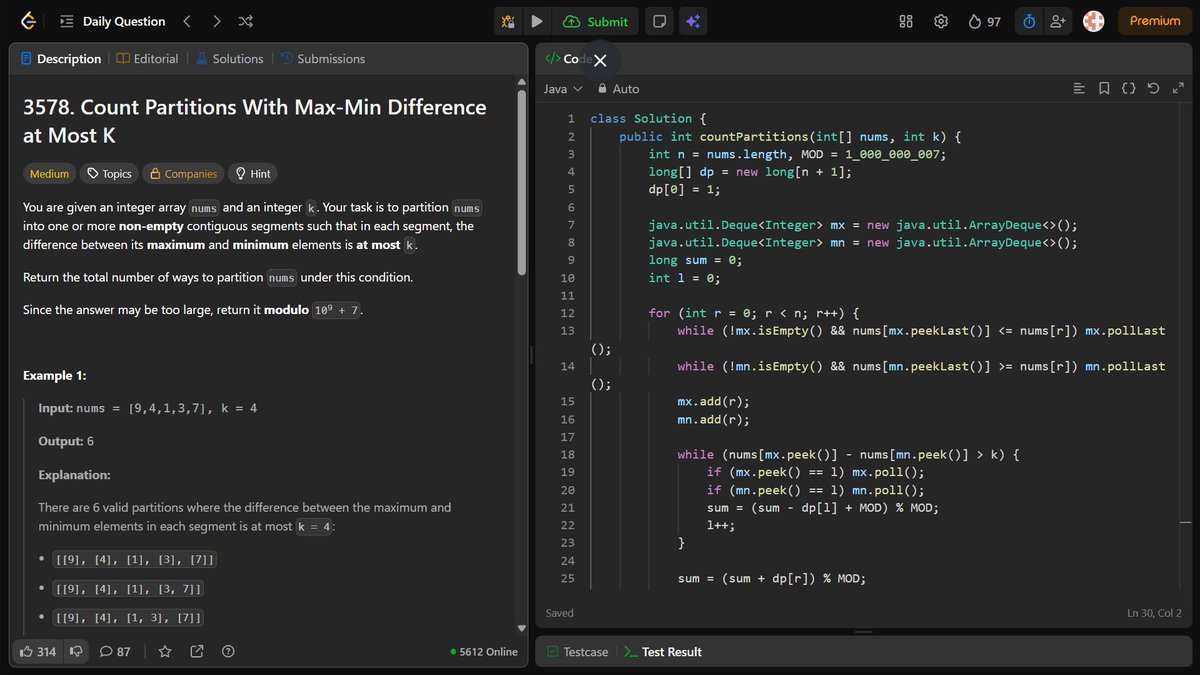Image resolution: width=1200 pixels, height=675 pixels.
Task: Click the scrollbar up arrow in description
Action: pyautogui.click(x=521, y=82)
